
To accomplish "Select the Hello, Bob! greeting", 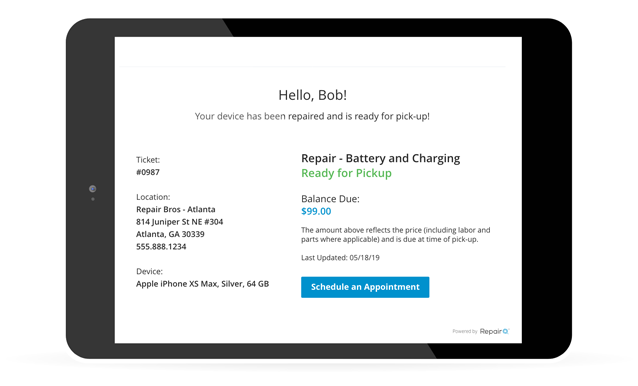I will coord(312,95).
